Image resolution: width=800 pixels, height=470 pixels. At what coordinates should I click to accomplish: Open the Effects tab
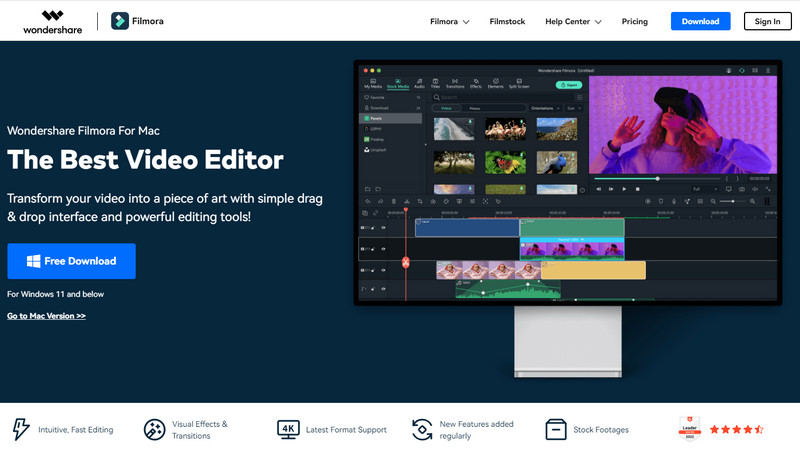476,84
